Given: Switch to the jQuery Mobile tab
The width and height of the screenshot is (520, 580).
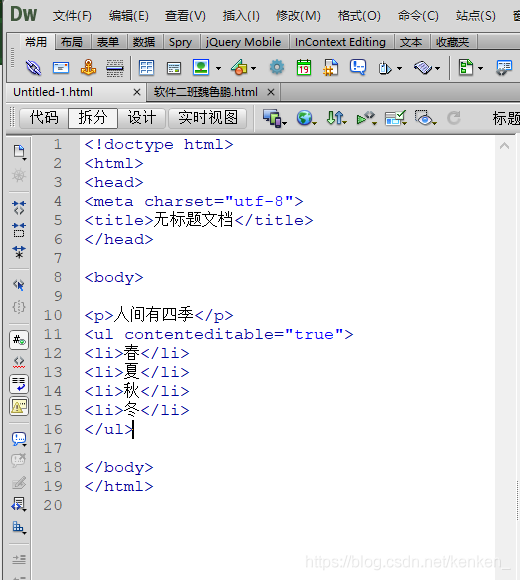Looking at the screenshot, I should point(243,42).
